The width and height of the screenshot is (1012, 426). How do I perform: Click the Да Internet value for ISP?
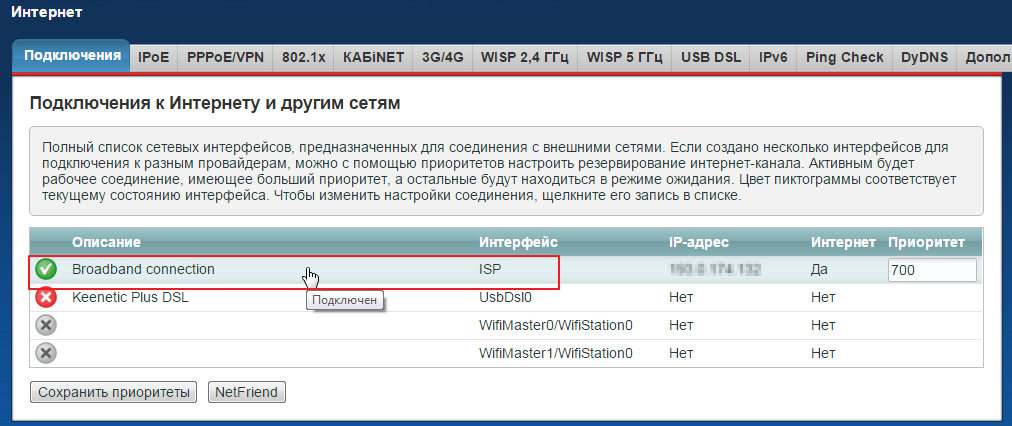click(x=819, y=270)
